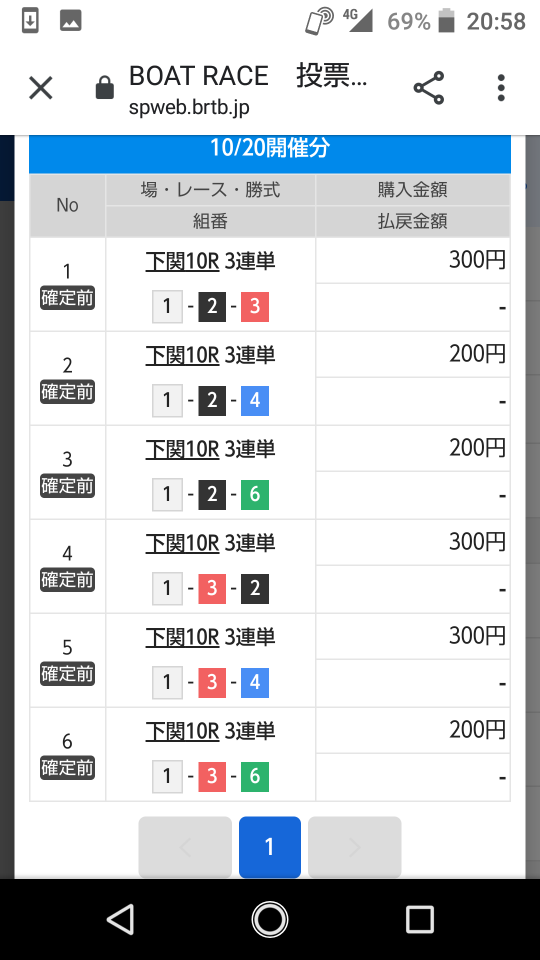Select page 1 pagination button
Screen dimensions: 540x960
pyautogui.click(x=270, y=847)
